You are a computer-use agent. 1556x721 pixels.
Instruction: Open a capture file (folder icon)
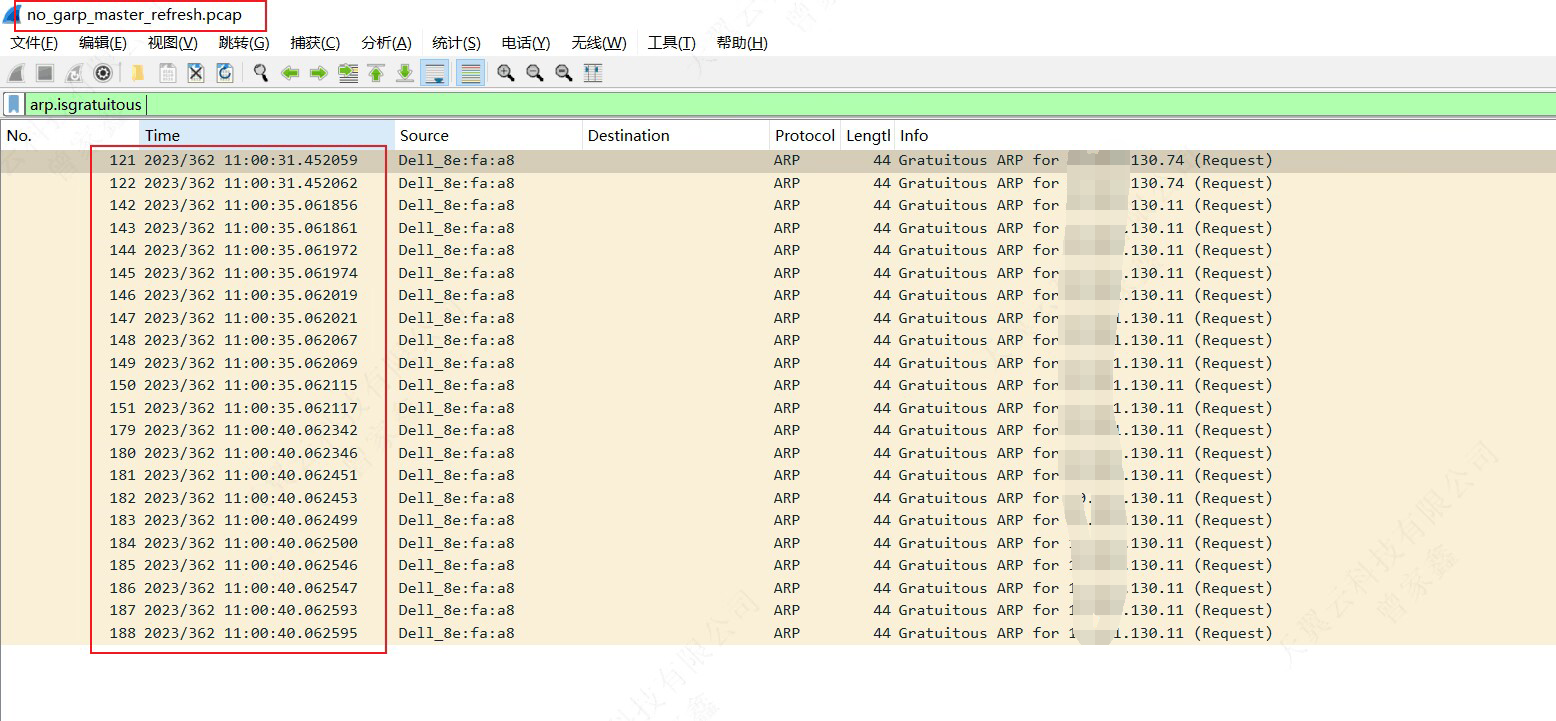tap(138, 73)
